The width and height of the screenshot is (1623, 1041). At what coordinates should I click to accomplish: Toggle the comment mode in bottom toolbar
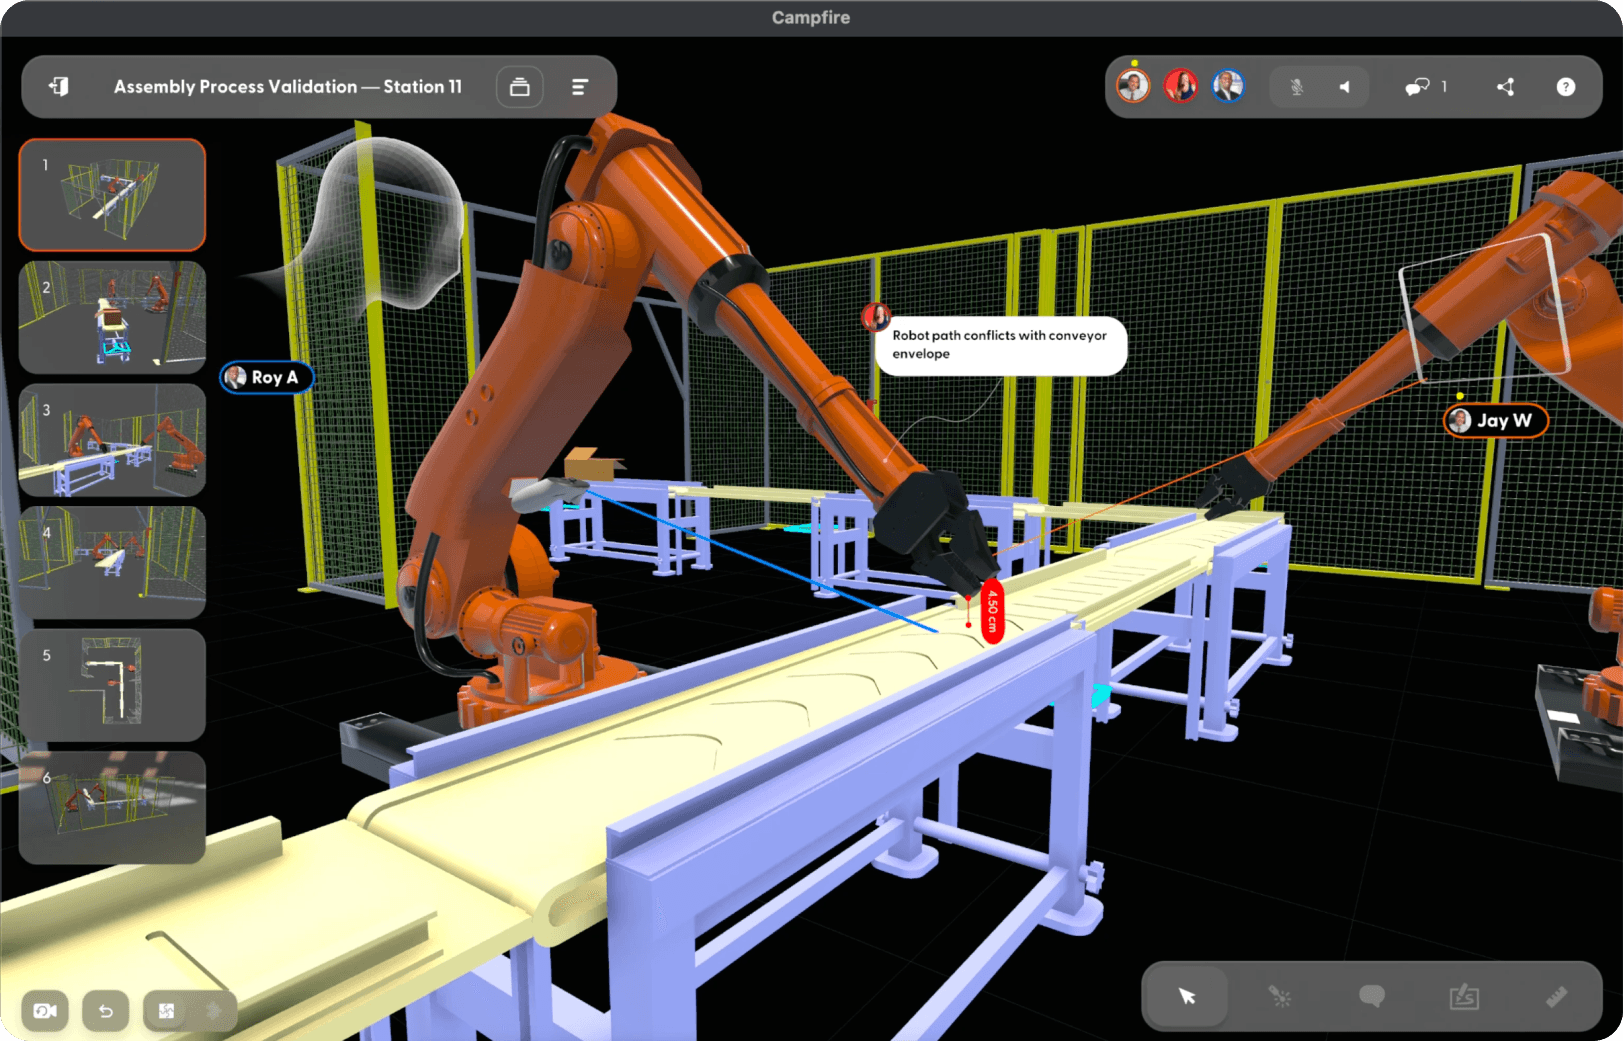pyautogui.click(x=1371, y=996)
